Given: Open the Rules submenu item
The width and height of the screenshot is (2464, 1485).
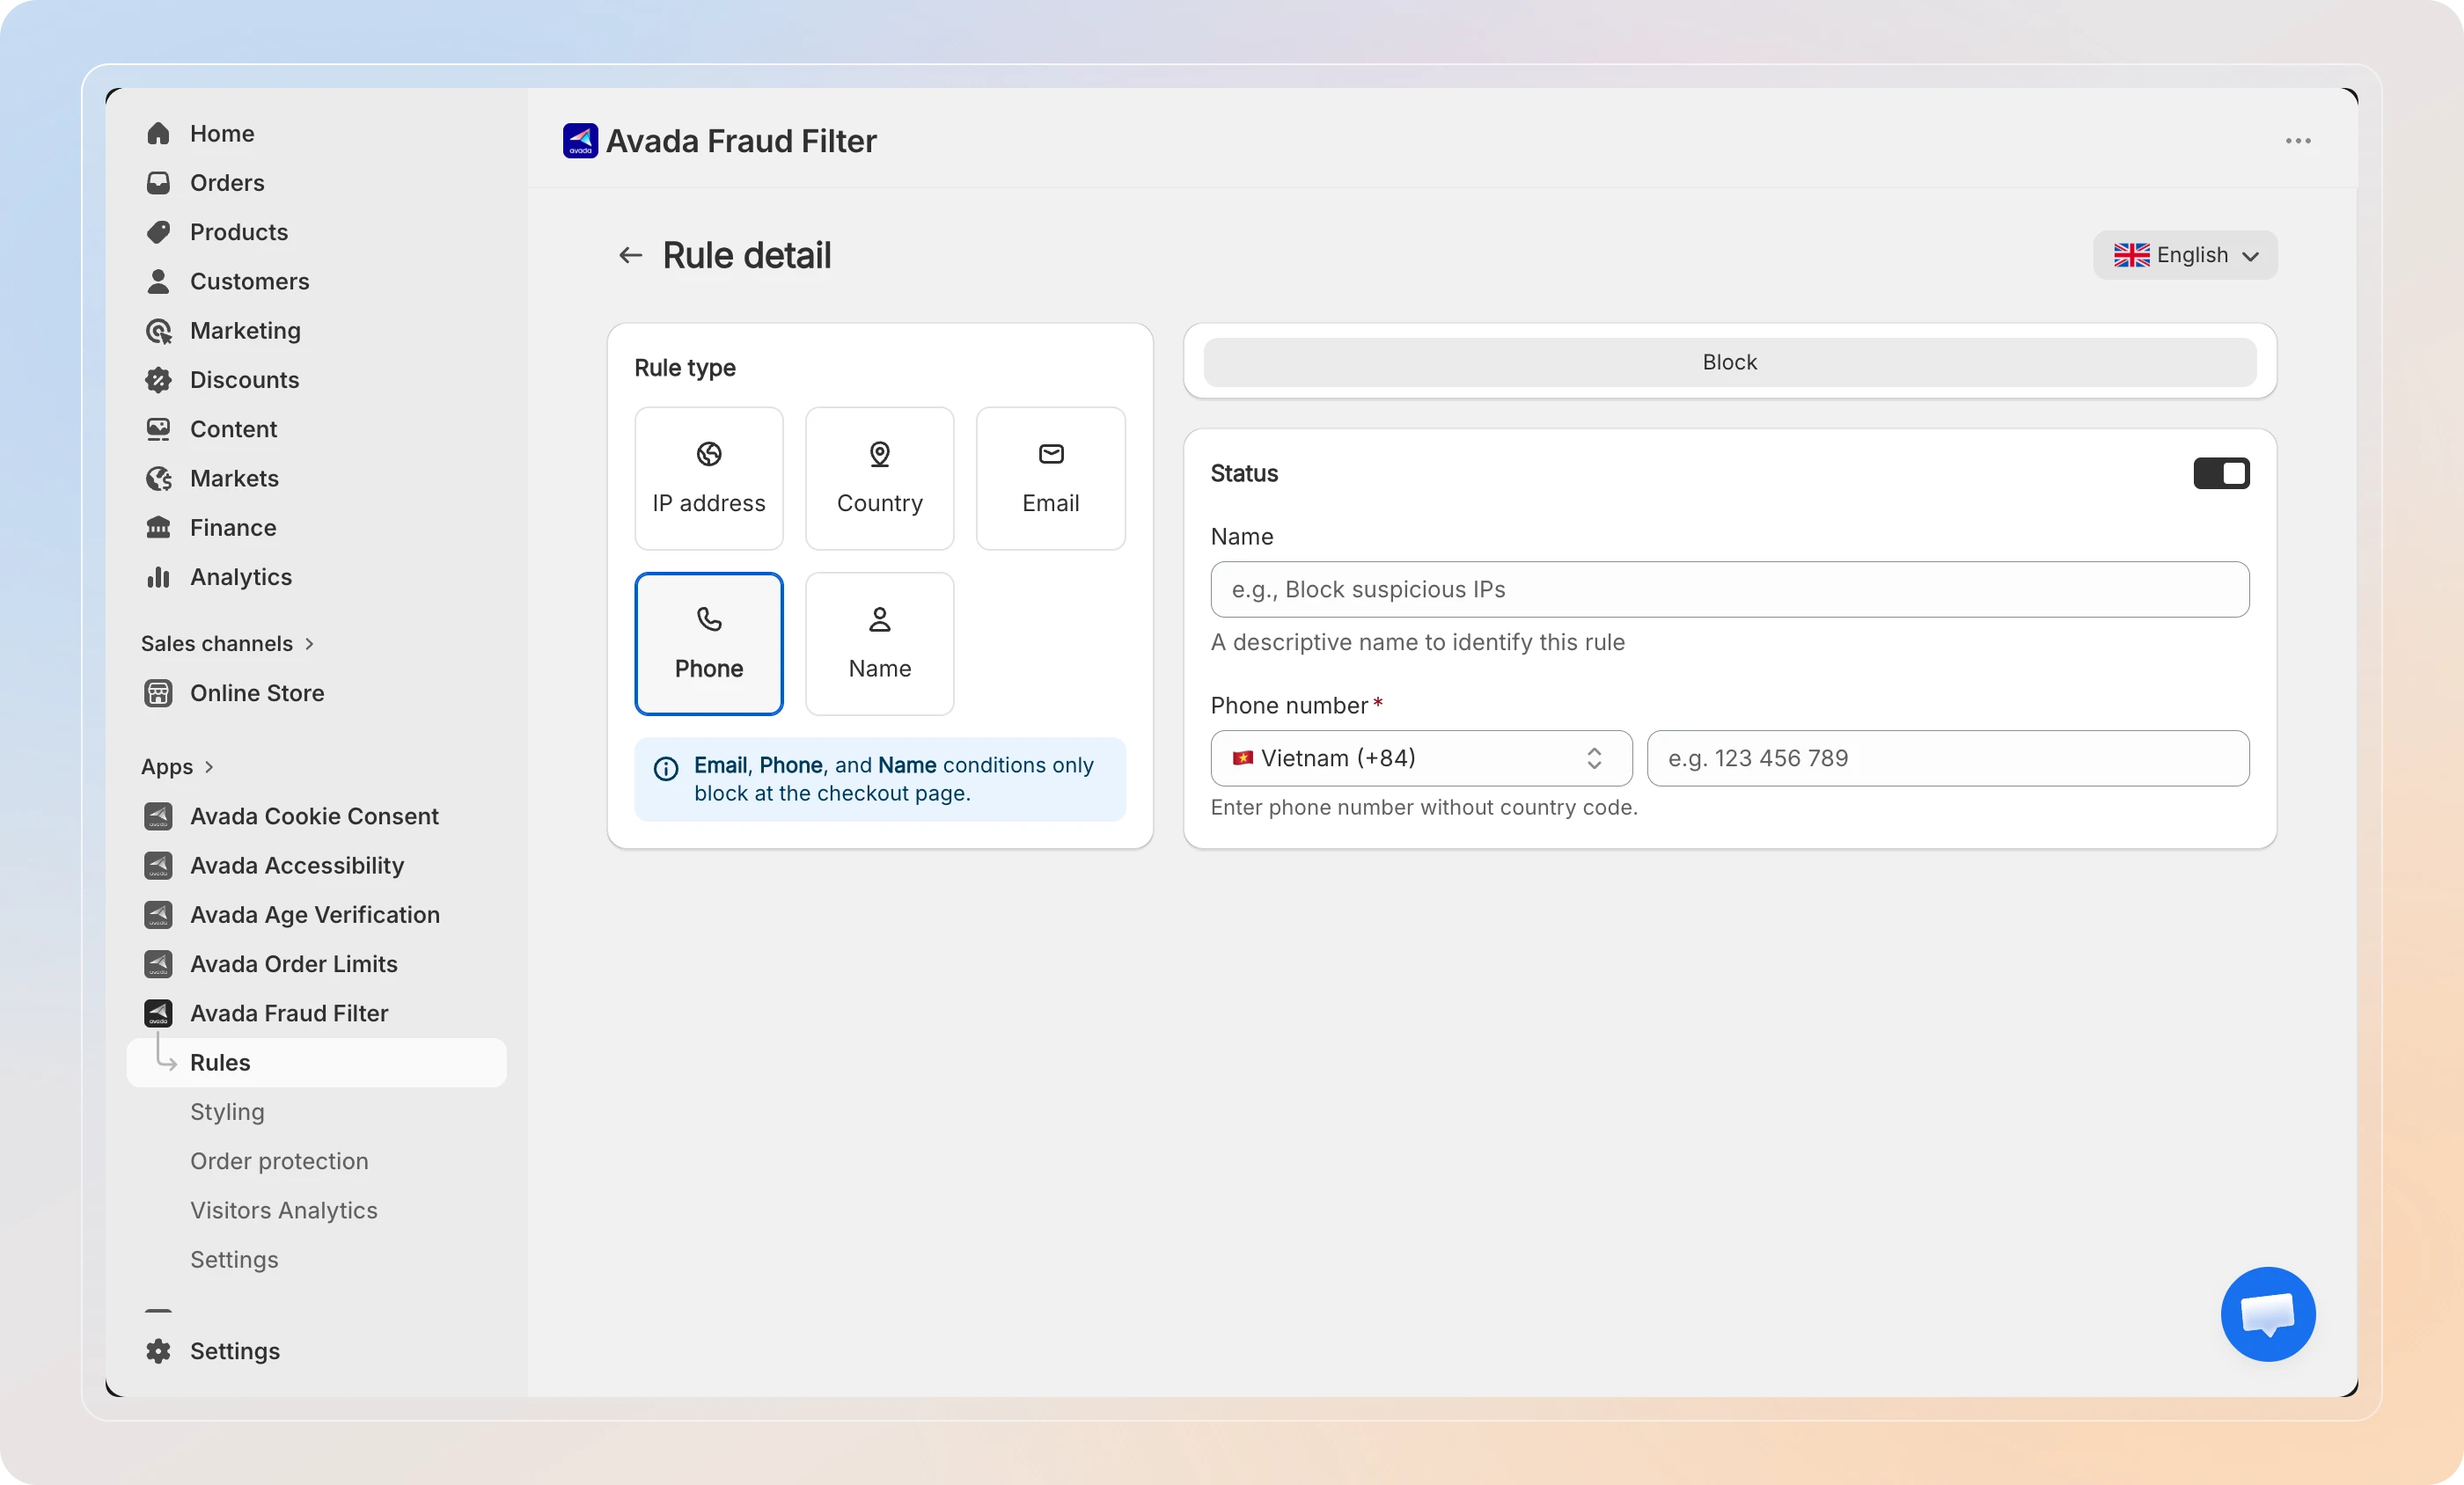Looking at the screenshot, I should tap(317, 1062).
